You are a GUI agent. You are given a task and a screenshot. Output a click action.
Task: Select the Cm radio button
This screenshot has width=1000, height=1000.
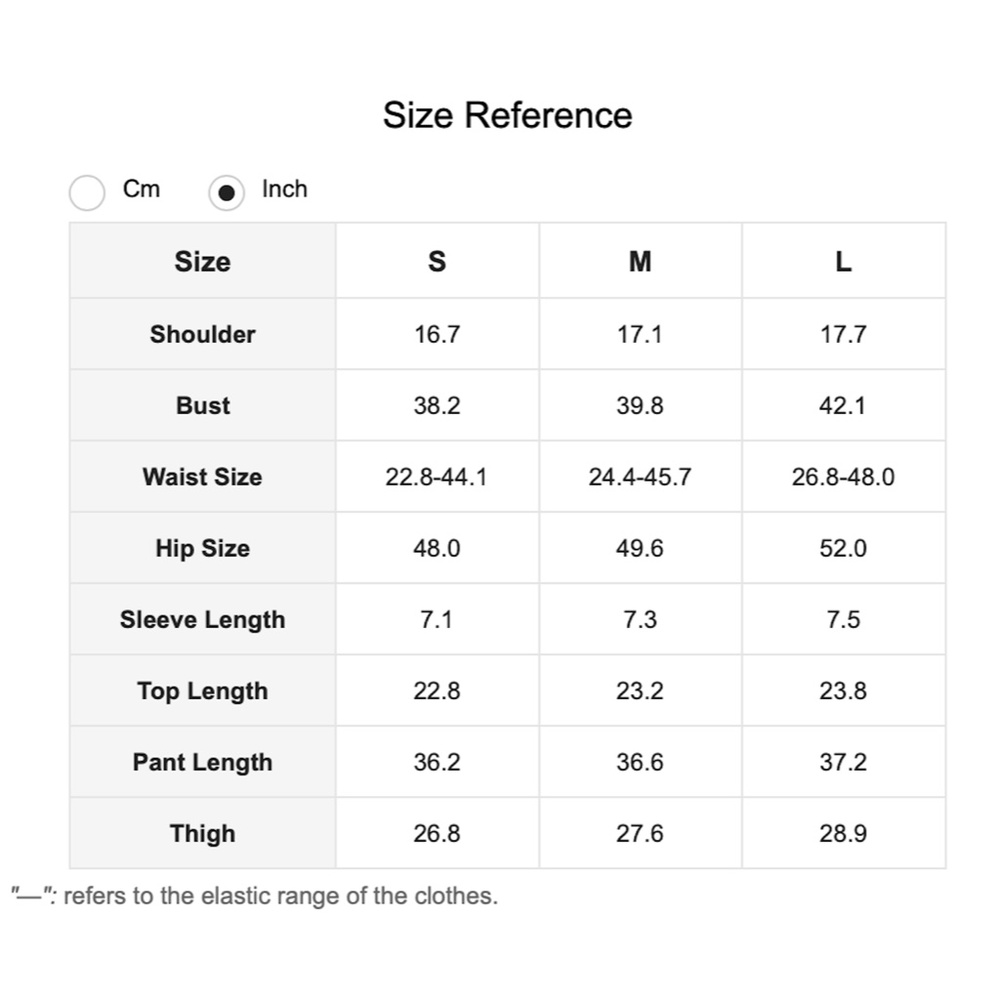[x=87, y=193]
